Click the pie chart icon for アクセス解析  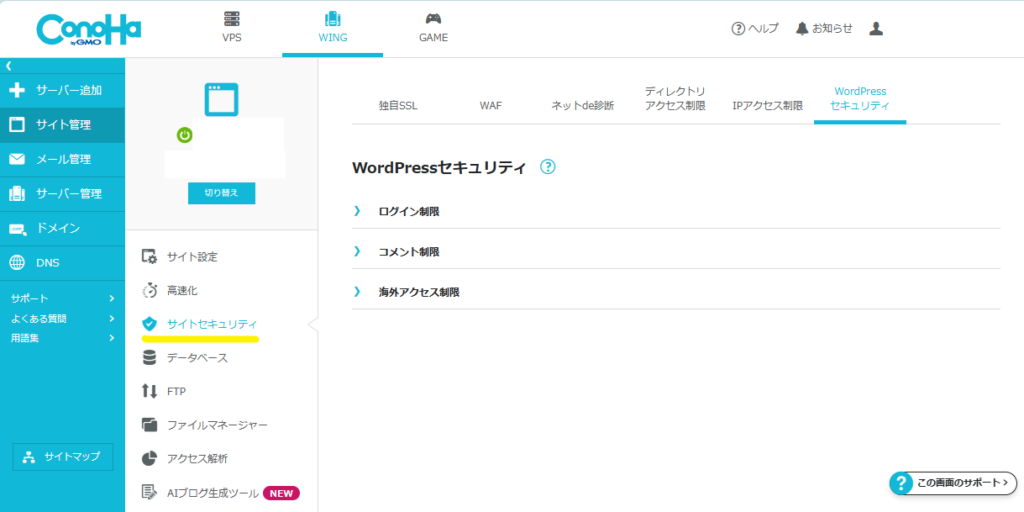click(x=150, y=458)
